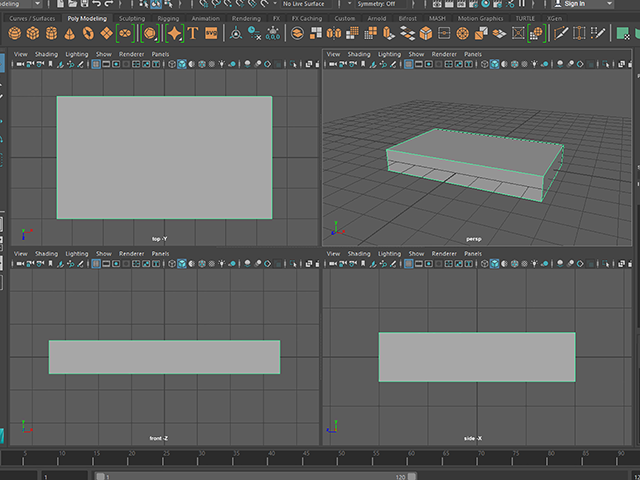Click the Bevel cube shelf icon
Viewport: 640px width, 480px height.
(x=426, y=33)
